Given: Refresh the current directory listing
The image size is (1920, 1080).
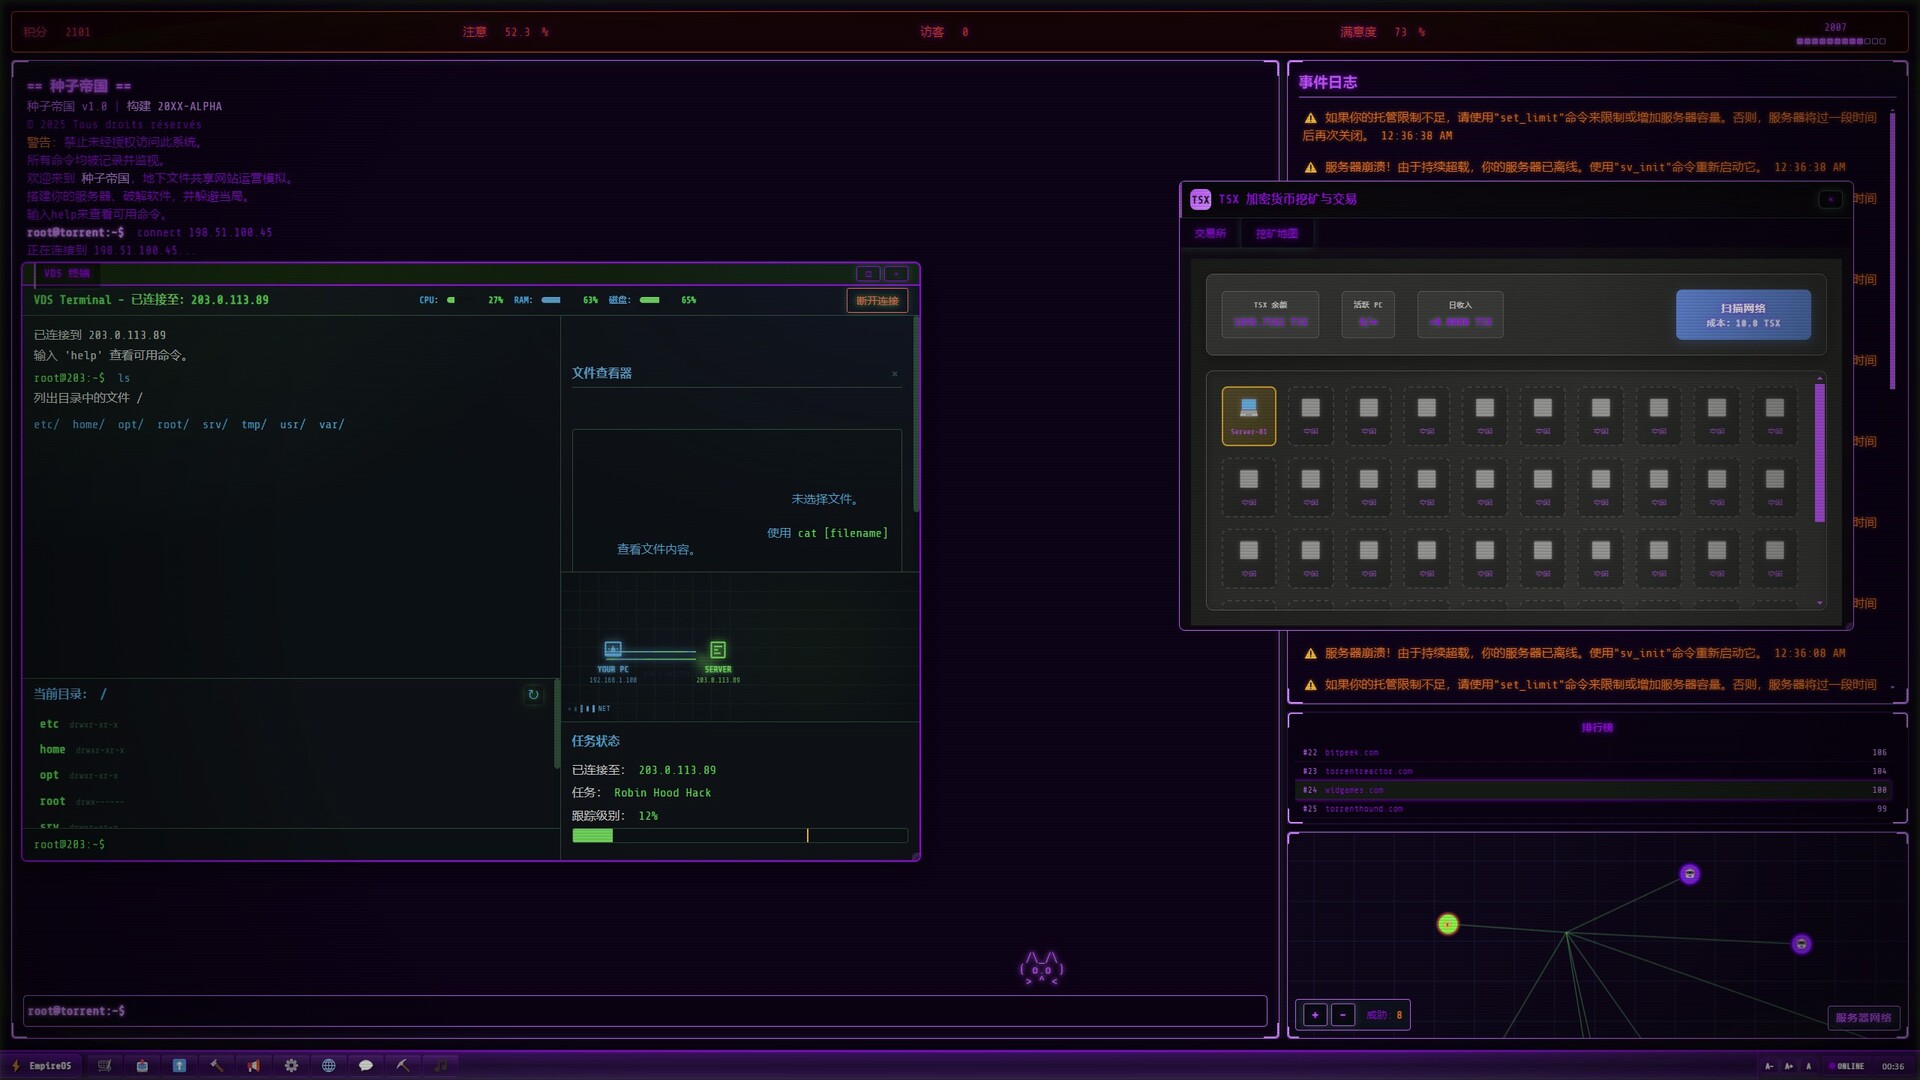Looking at the screenshot, I should coord(533,694).
